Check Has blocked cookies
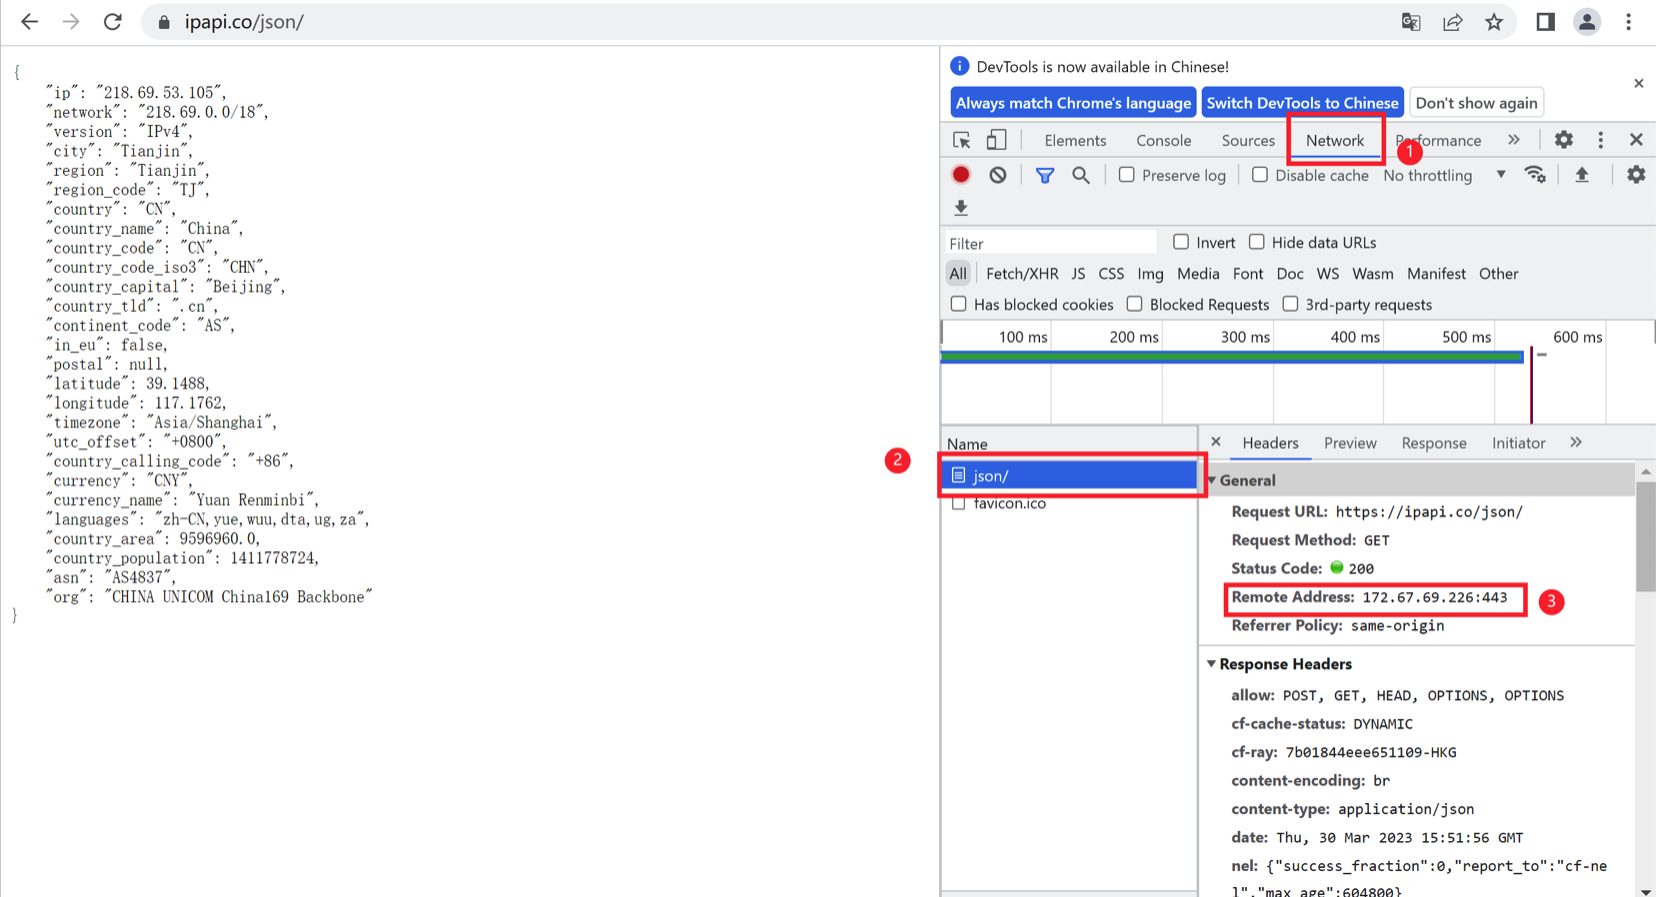Viewport: 1656px width, 897px height. click(959, 304)
